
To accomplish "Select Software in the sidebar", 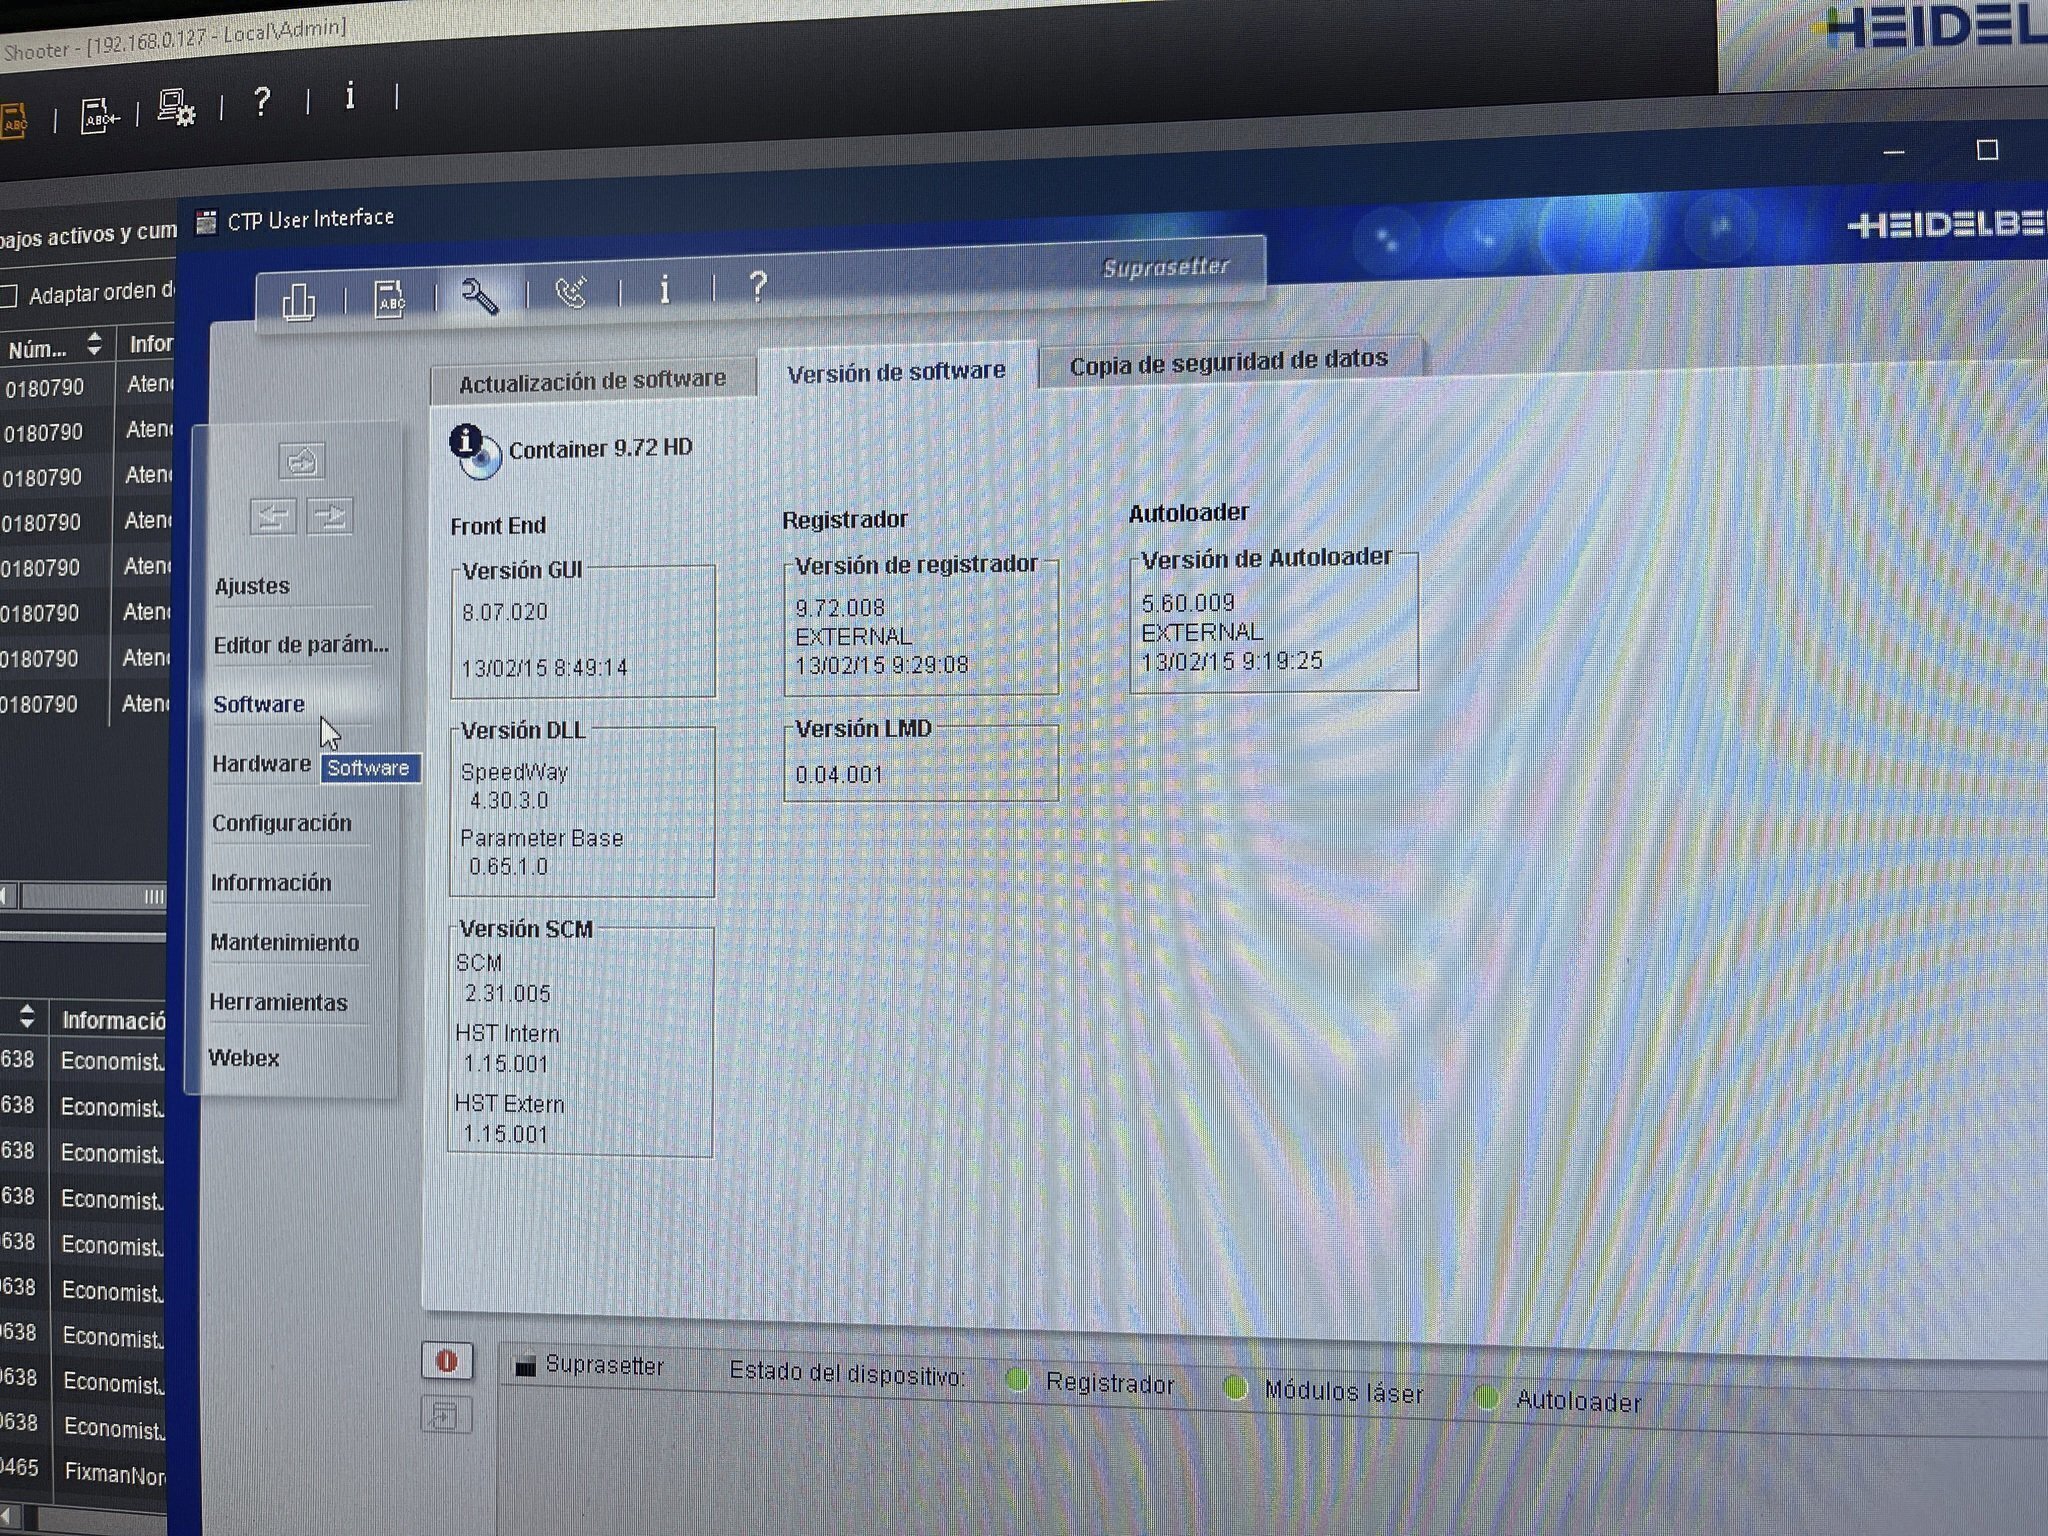I will click(259, 704).
